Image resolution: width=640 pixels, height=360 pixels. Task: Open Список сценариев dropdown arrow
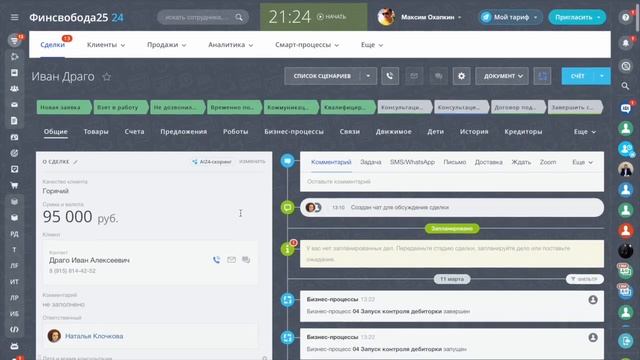click(368, 76)
